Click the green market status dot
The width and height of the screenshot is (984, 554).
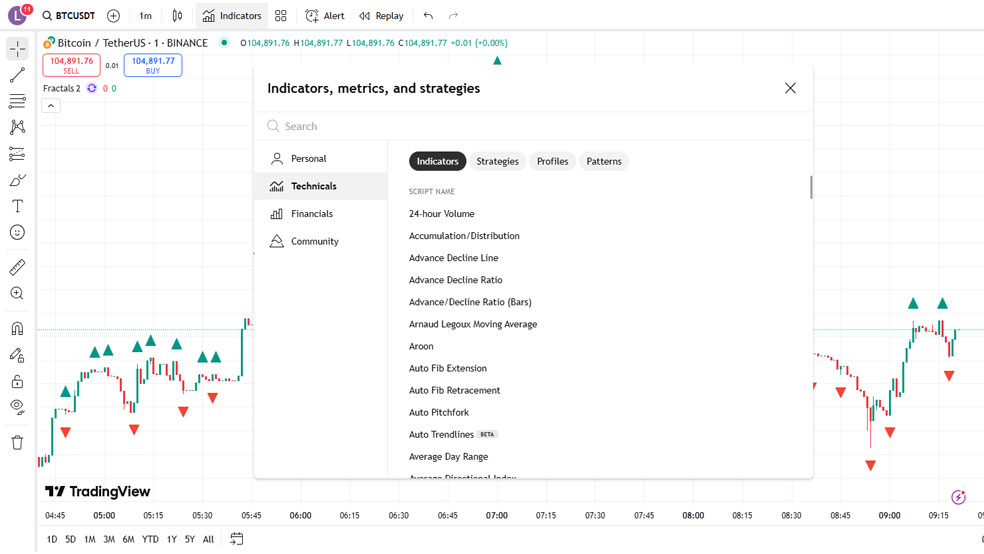coord(224,43)
